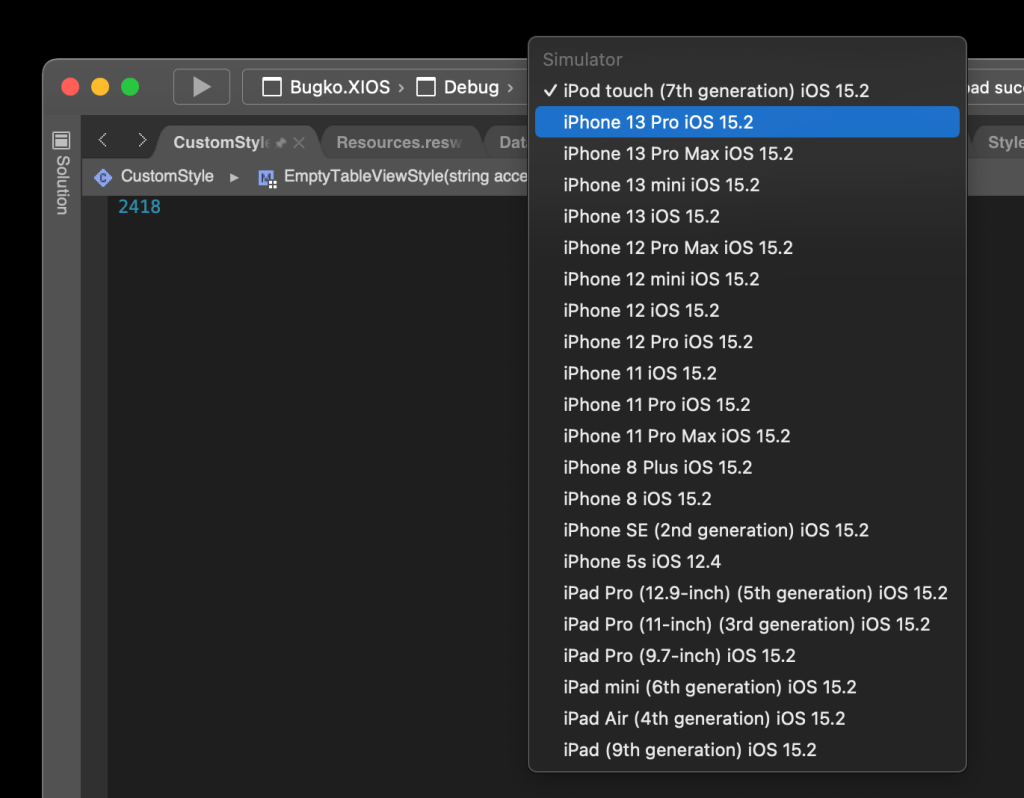Choose iPhone 13 Pro Max simulator

[x=678, y=154]
